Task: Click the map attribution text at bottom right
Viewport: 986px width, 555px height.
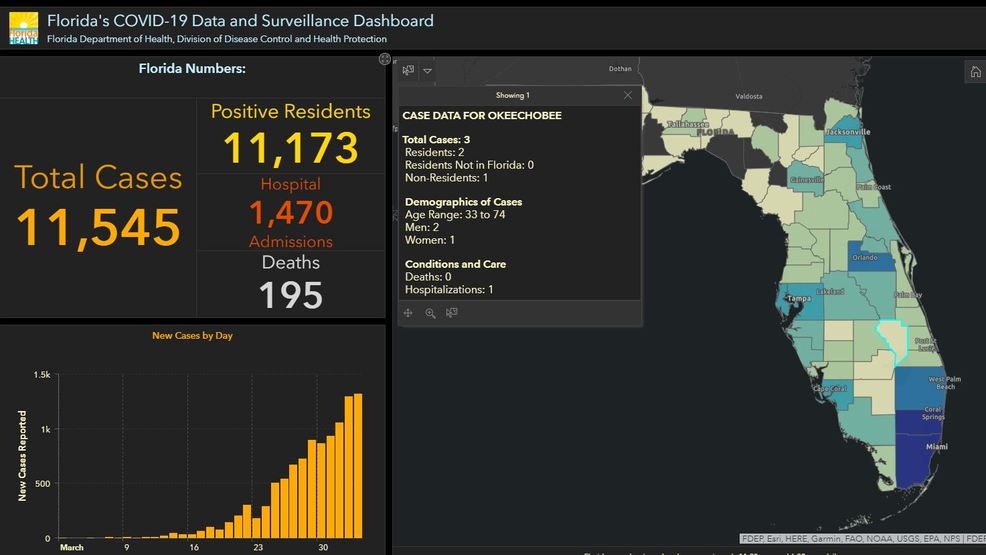Action: (x=862, y=539)
